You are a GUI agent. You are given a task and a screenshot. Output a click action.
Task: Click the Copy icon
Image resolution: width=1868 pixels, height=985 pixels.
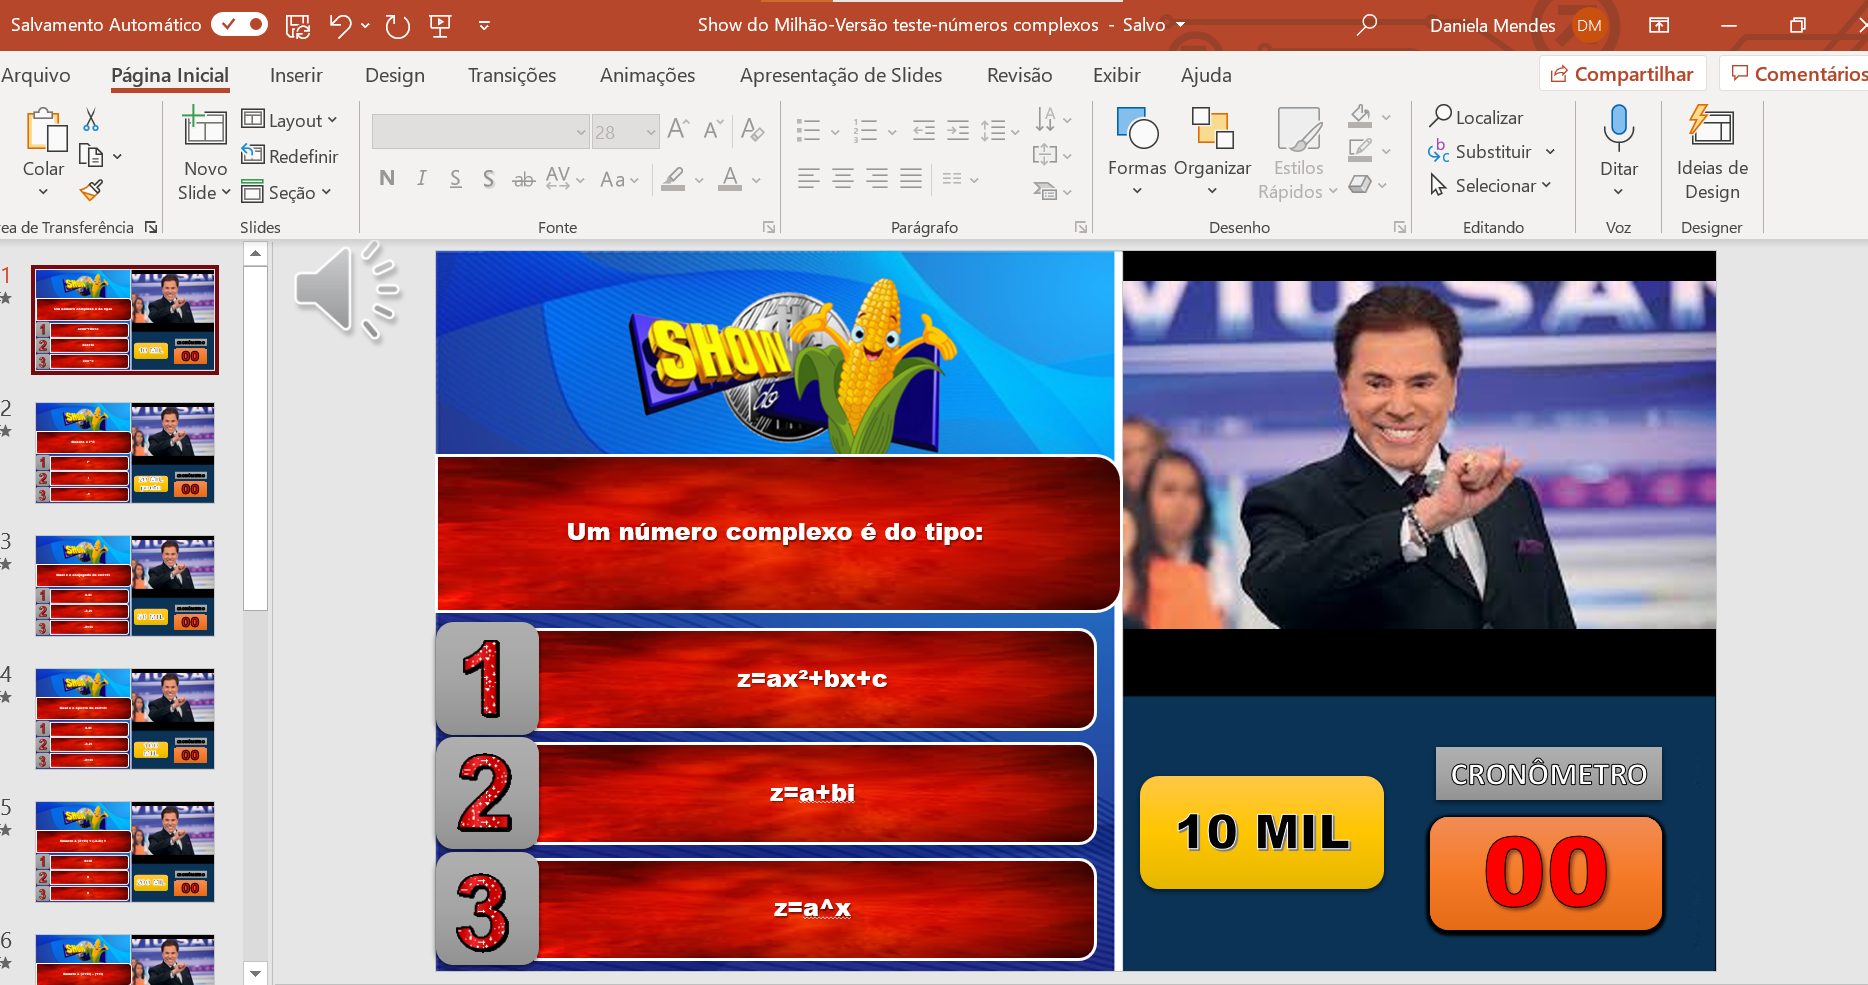[x=91, y=156]
